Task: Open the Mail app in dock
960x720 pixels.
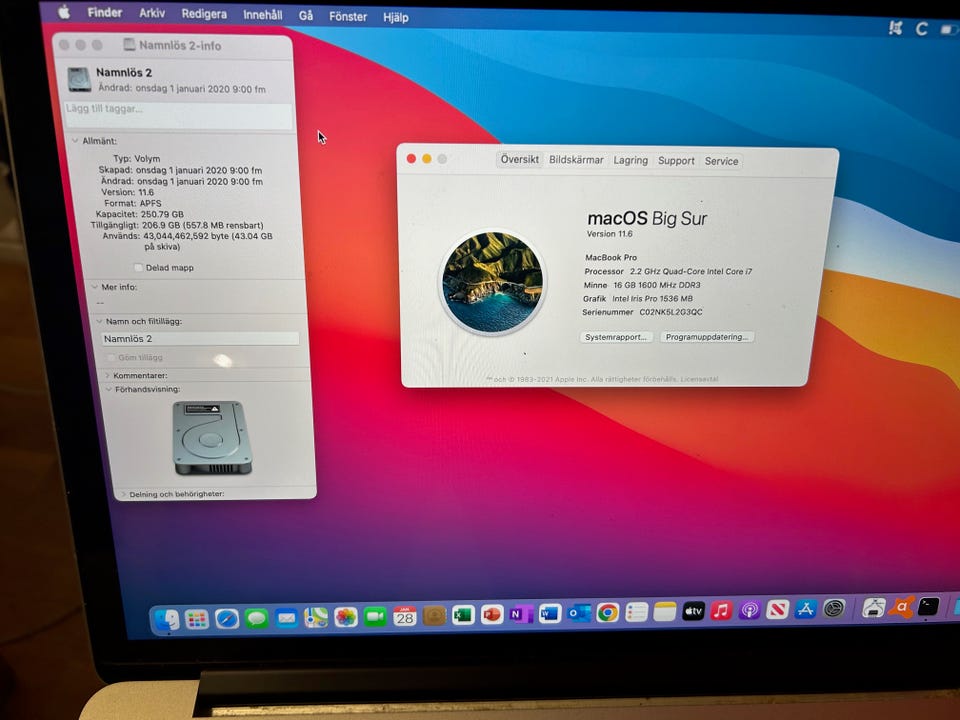Action: 286,618
